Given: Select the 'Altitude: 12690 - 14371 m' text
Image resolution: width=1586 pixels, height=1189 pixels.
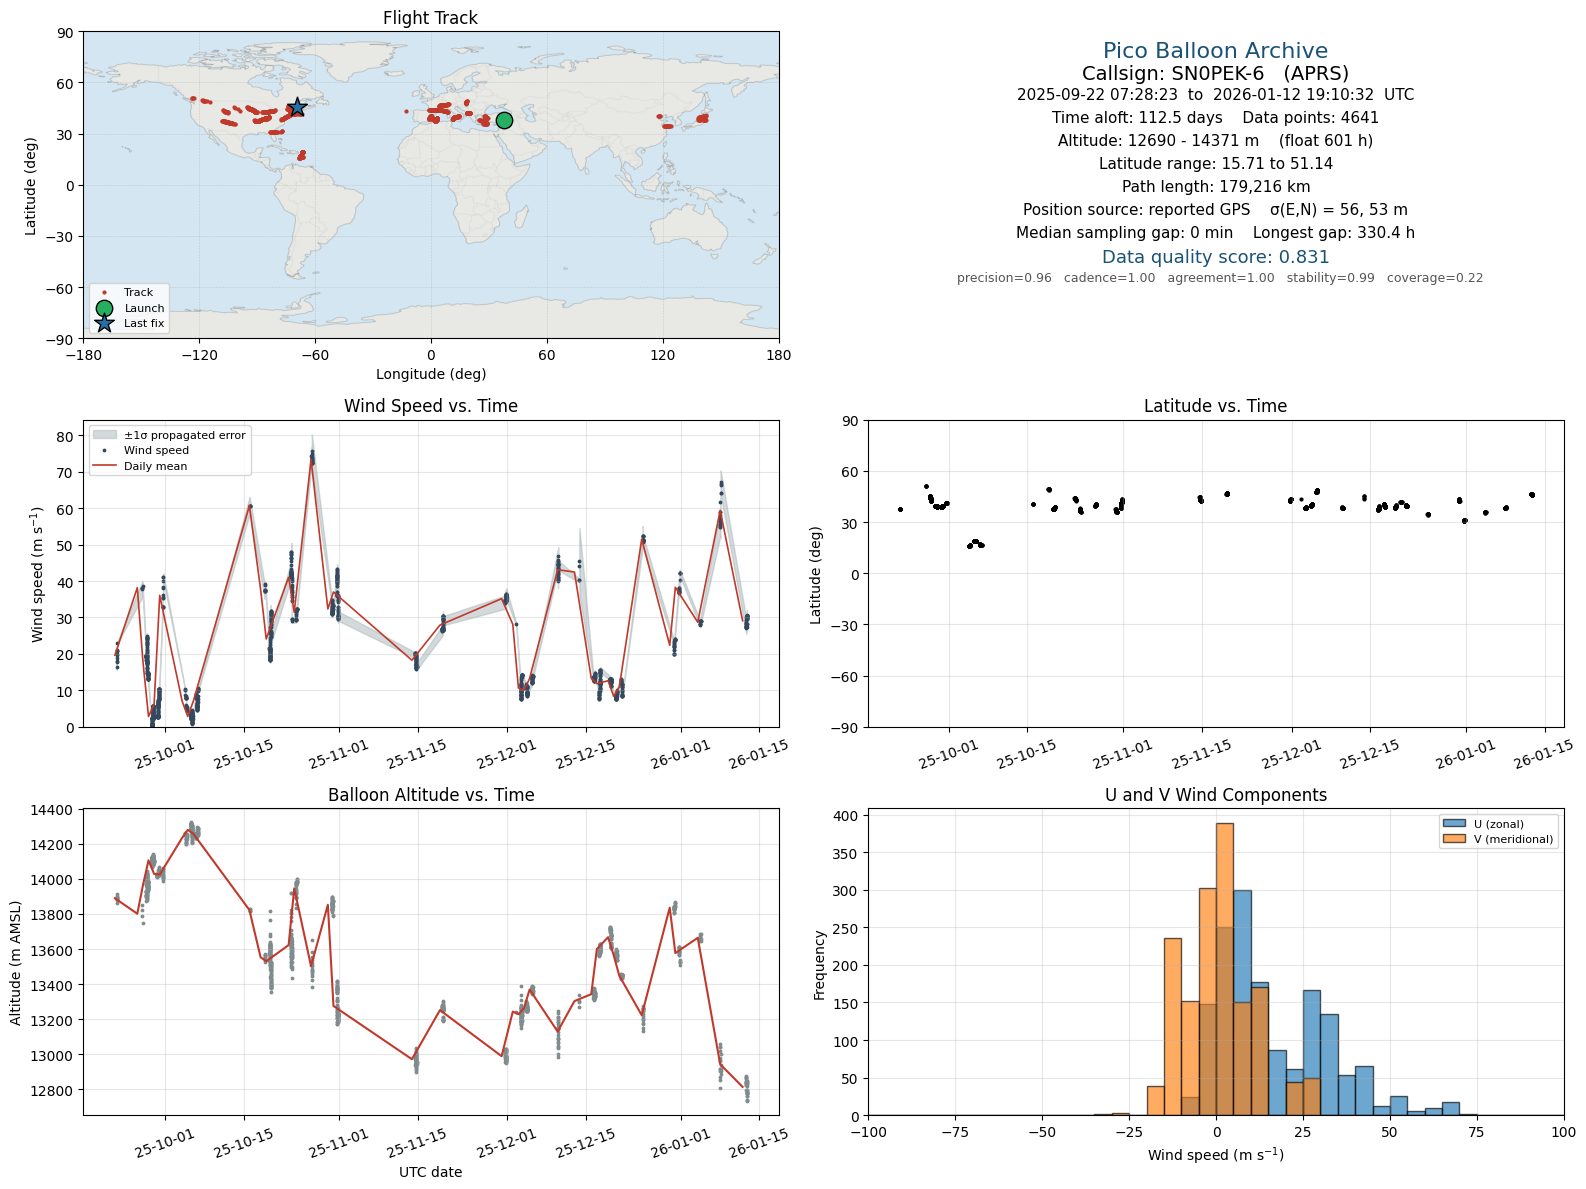Looking at the screenshot, I should [x=1158, y=141].
